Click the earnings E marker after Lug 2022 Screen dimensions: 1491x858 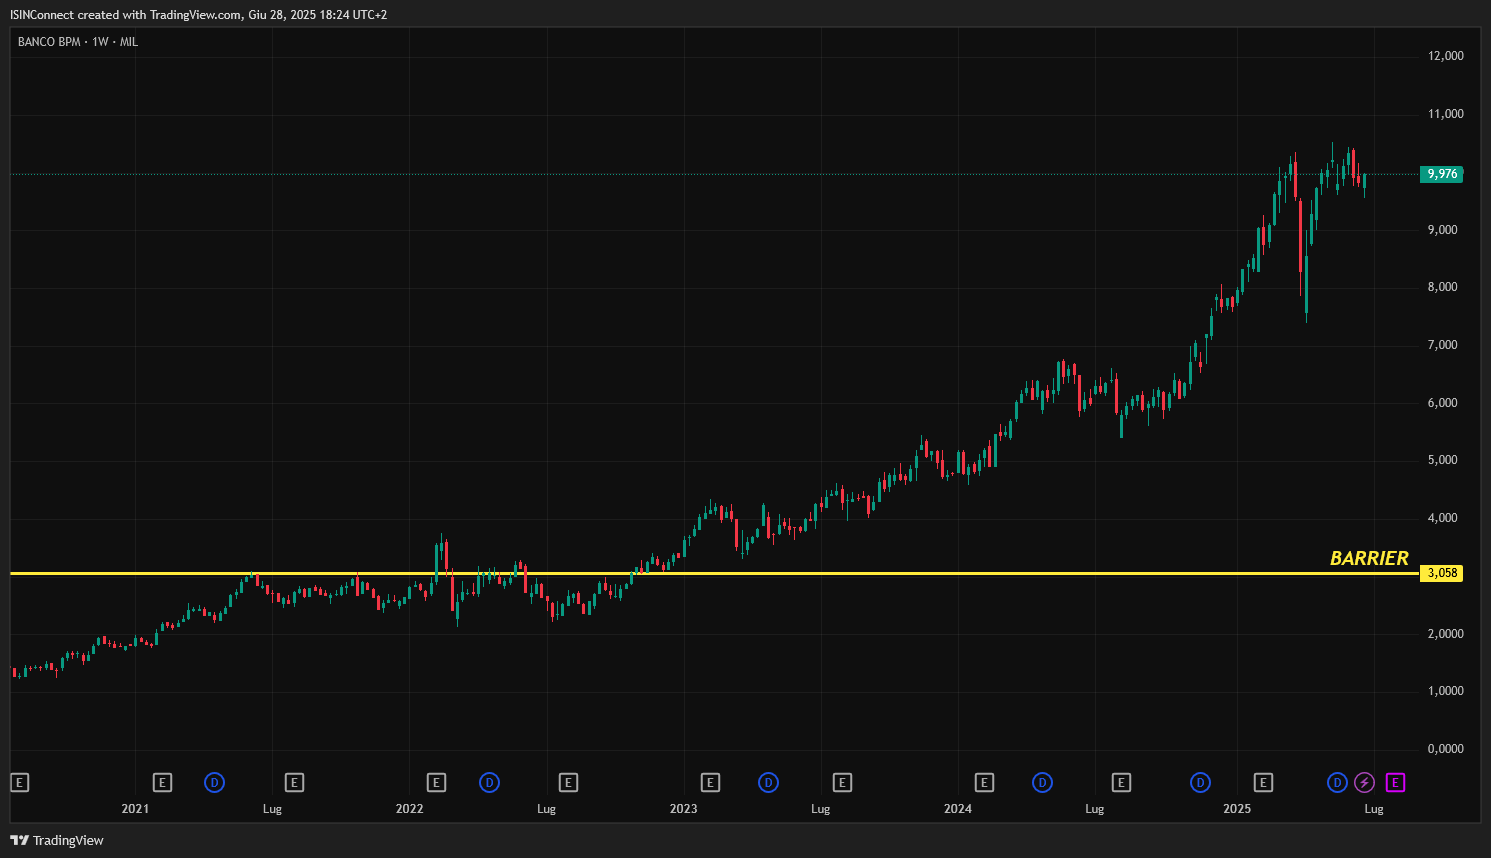pos(568,783)
